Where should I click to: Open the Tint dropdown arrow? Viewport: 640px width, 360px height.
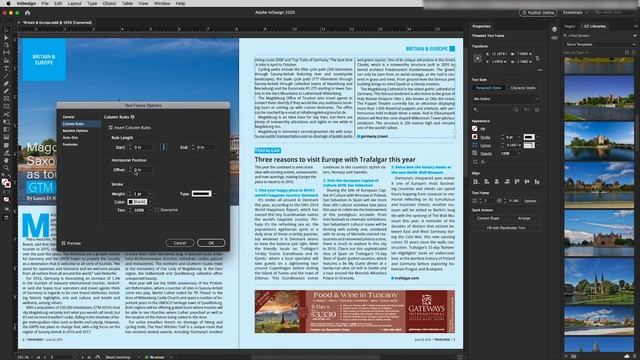click(x=150, y=210)
